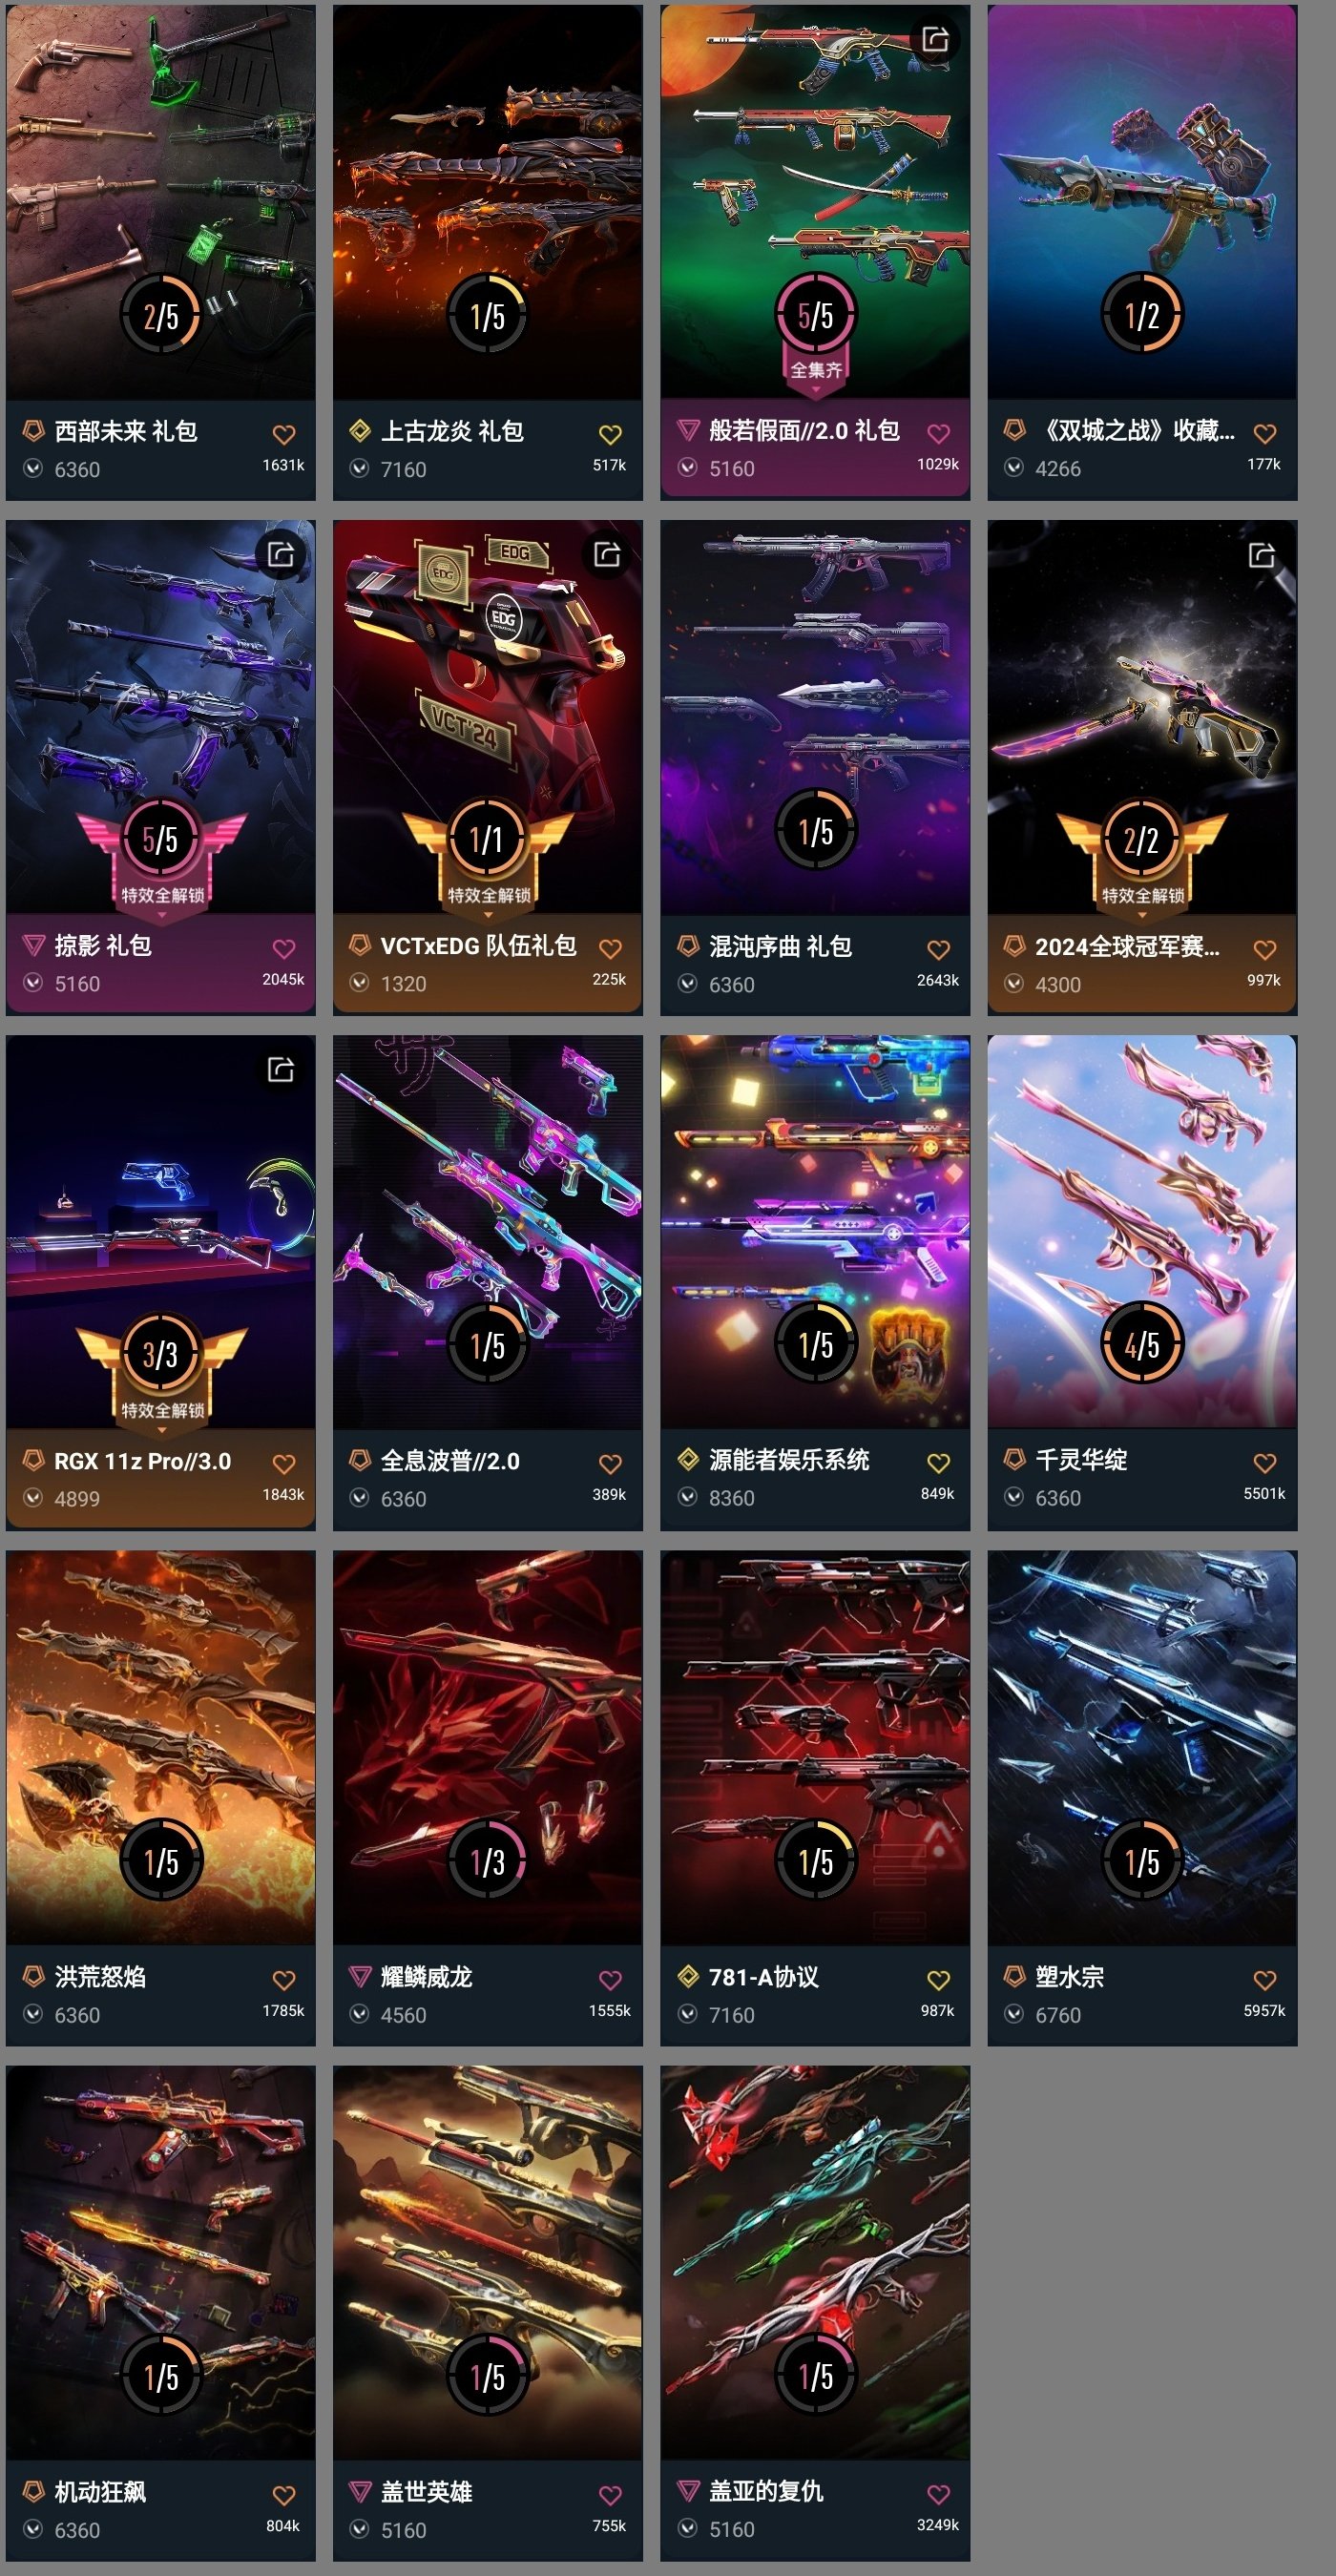
Task: Open the 洪荒怒焰 bundle artwork thumbnail
Action: click(161, 1747)
